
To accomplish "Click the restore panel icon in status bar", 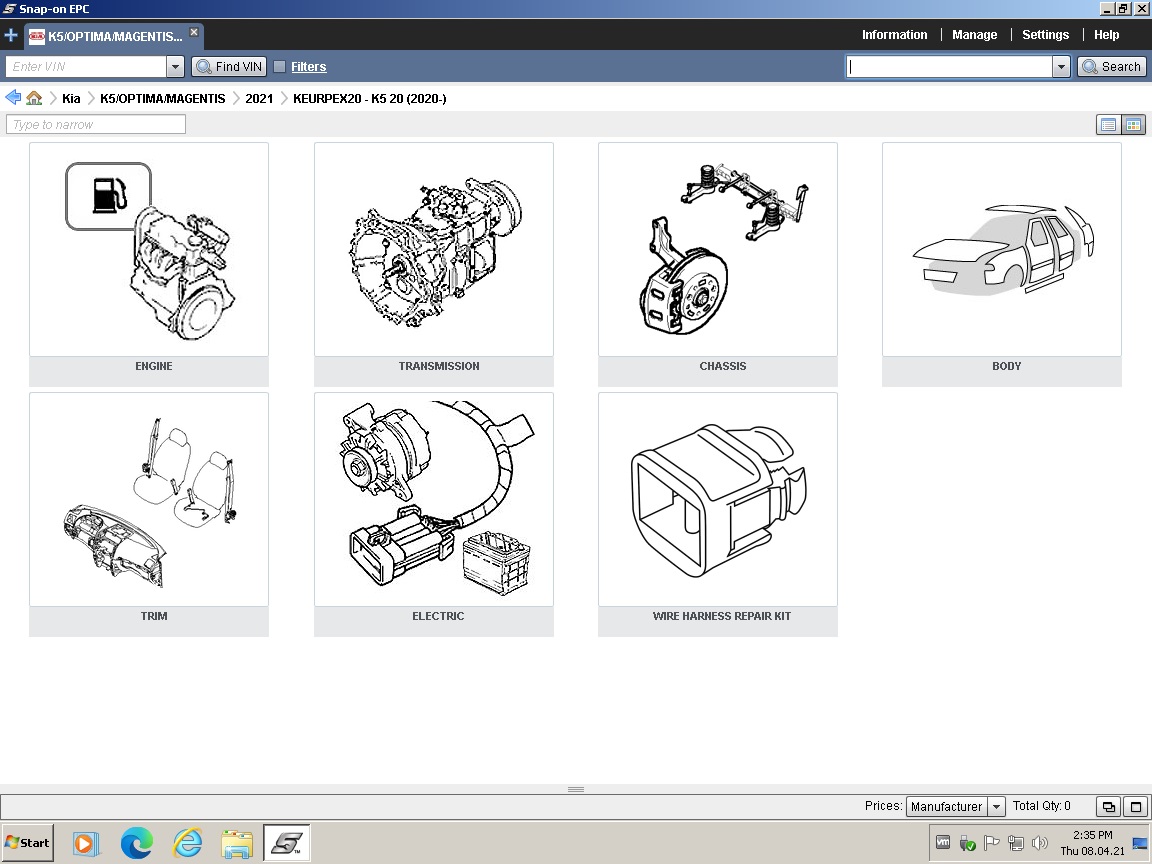I will coord(1108,807).
